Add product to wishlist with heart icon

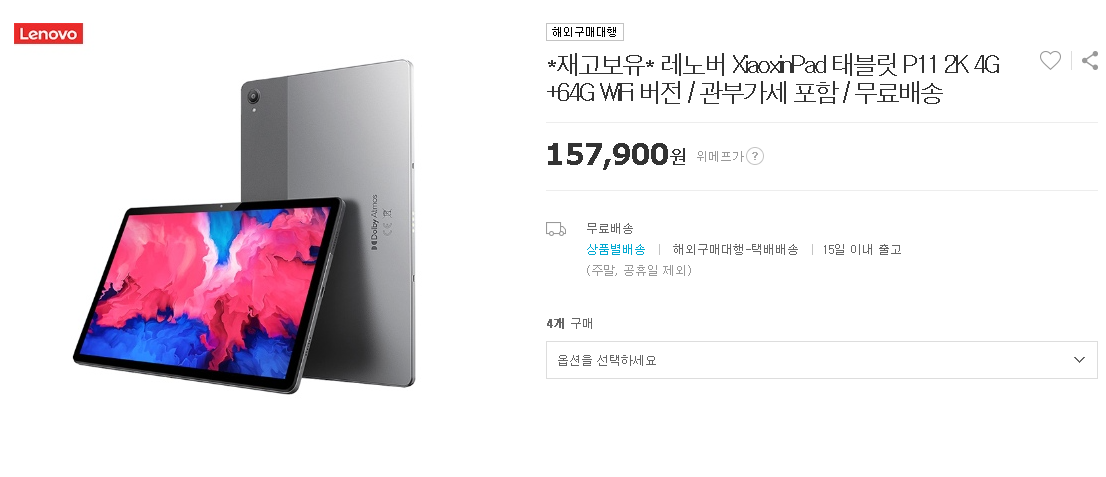[x=1050, y=61]
